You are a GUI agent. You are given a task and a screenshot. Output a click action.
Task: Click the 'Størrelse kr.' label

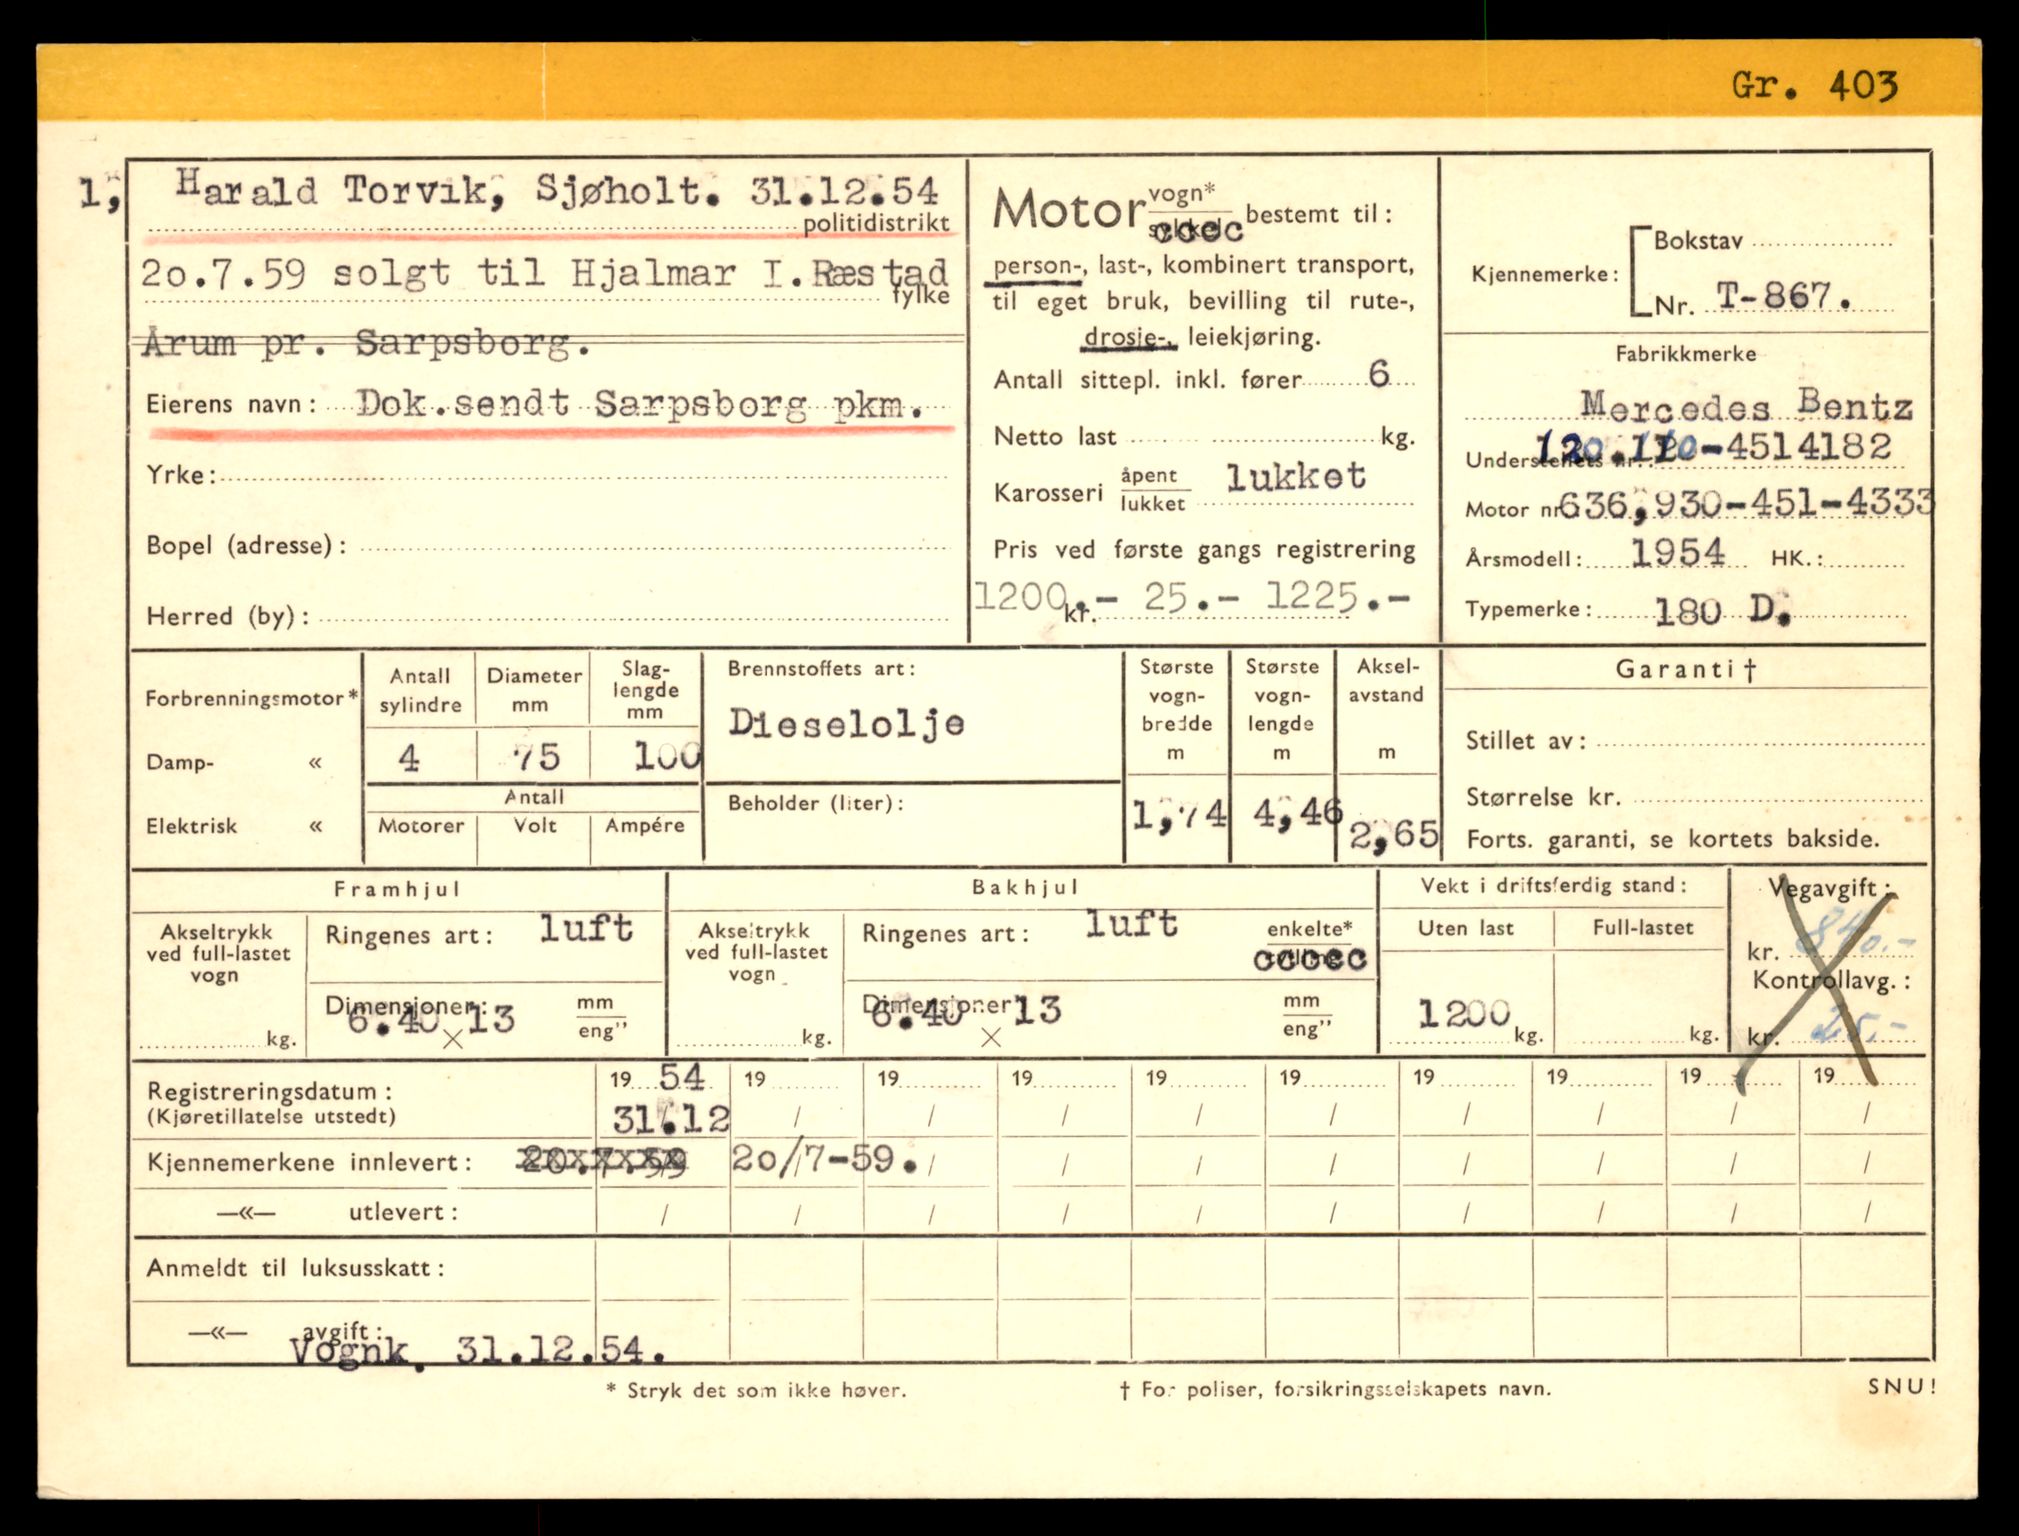coord(1543,797)
